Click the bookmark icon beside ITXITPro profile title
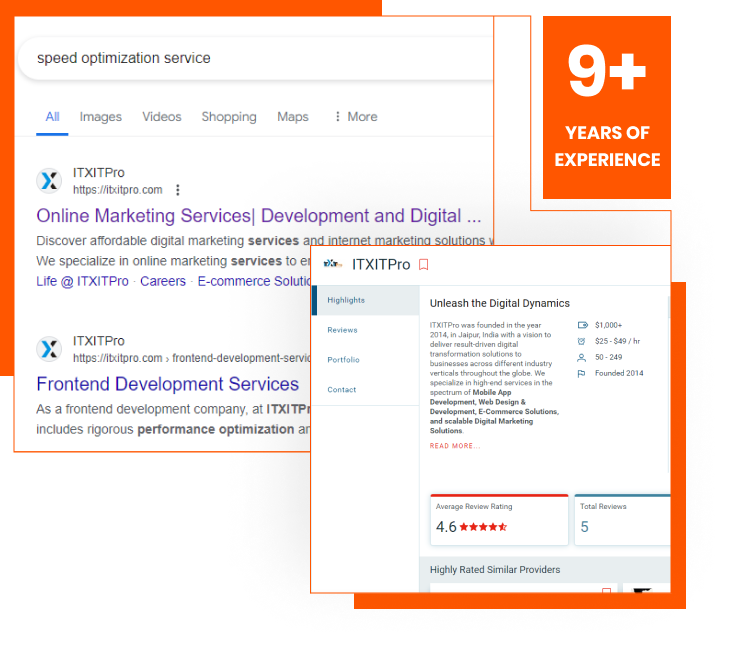 point(424,265)
